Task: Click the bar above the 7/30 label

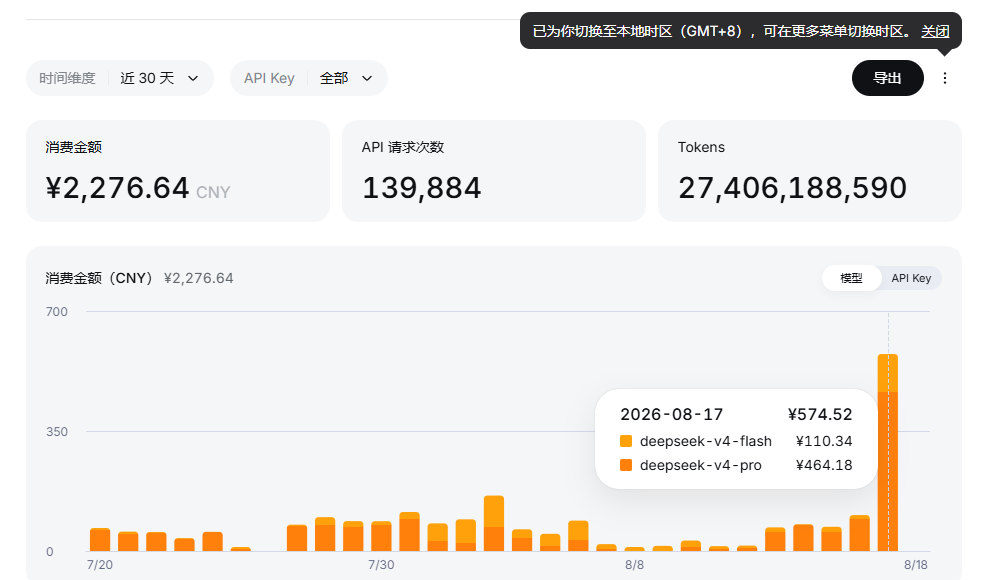Action: coord(381,536)
